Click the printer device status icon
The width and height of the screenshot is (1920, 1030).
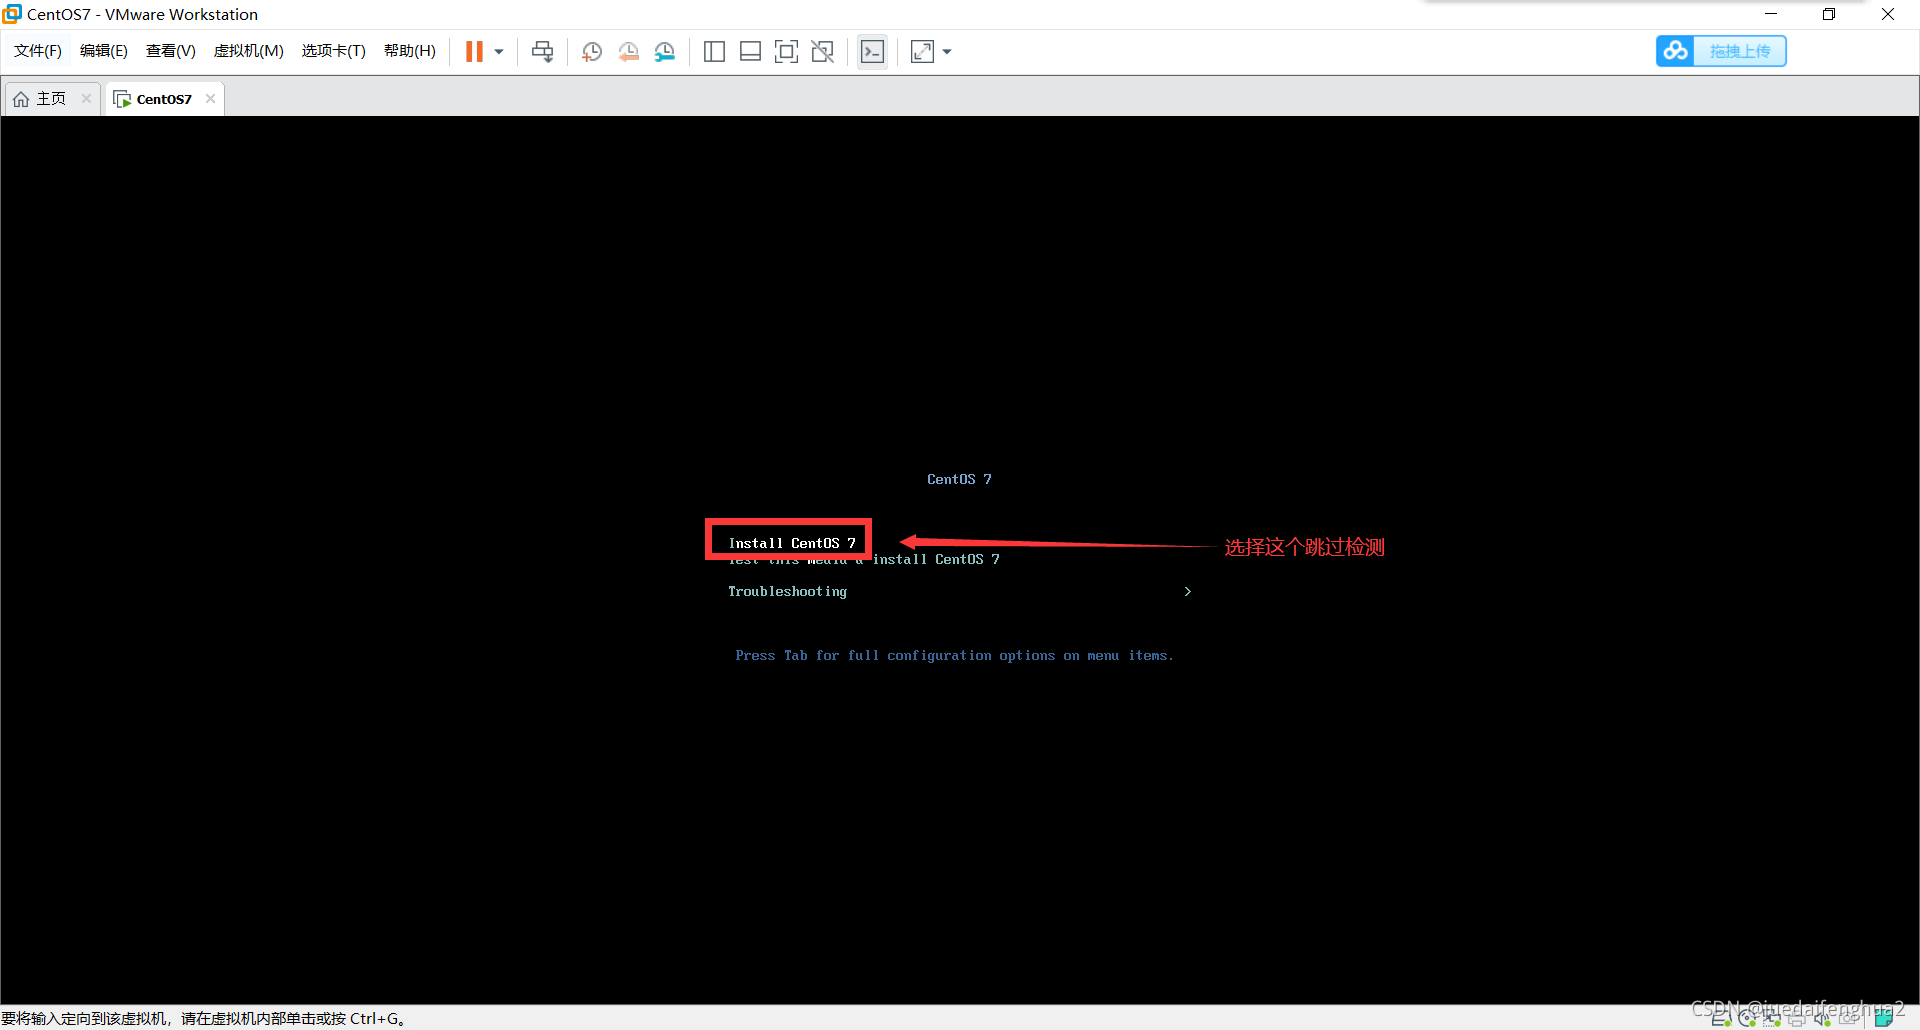pos(1797,1019)
